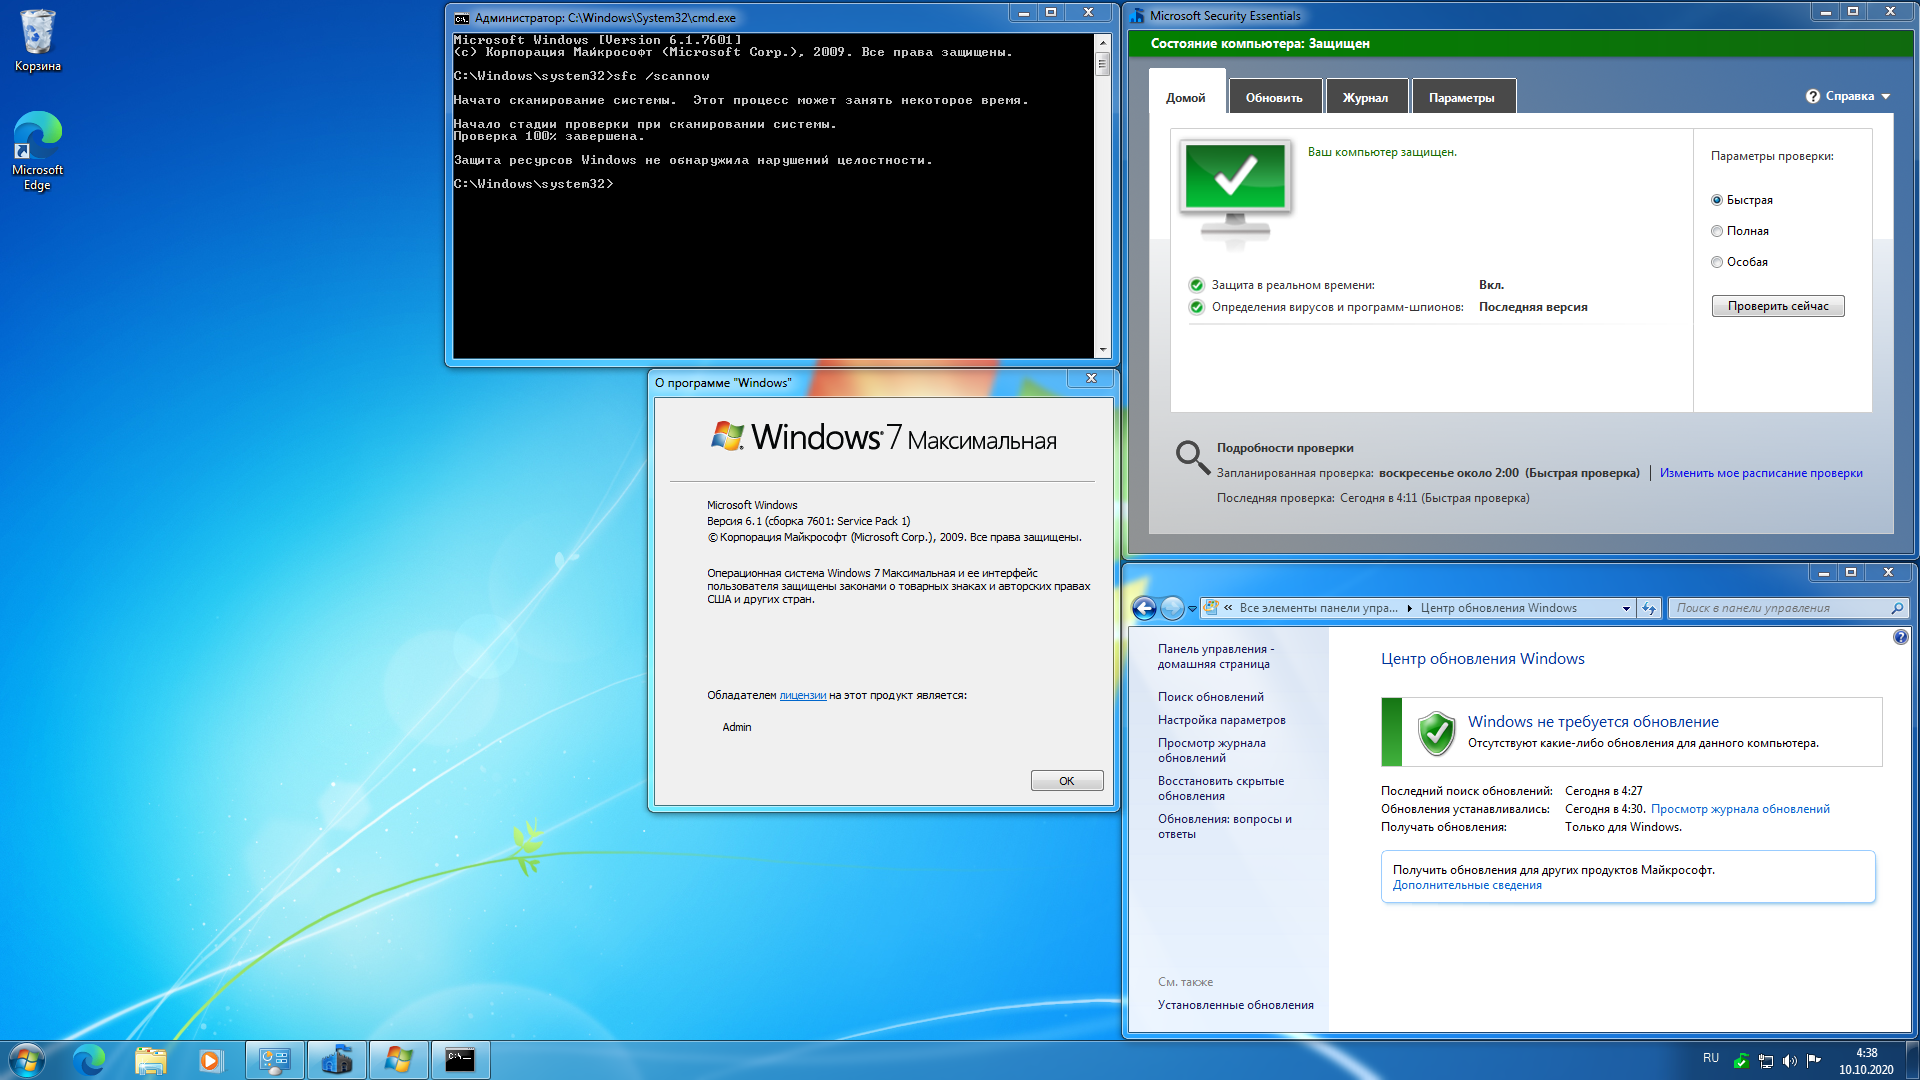Screen dimensions: 1920x1080
Task: Open recent pages dropdown arrow beside navigation buttons
Action: 1192,608
